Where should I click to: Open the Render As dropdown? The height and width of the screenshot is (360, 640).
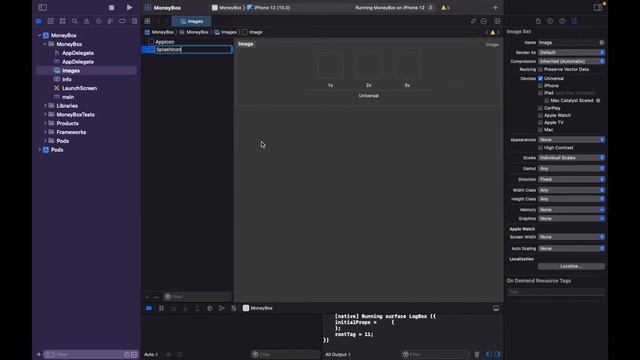click(x=571, y=52)
